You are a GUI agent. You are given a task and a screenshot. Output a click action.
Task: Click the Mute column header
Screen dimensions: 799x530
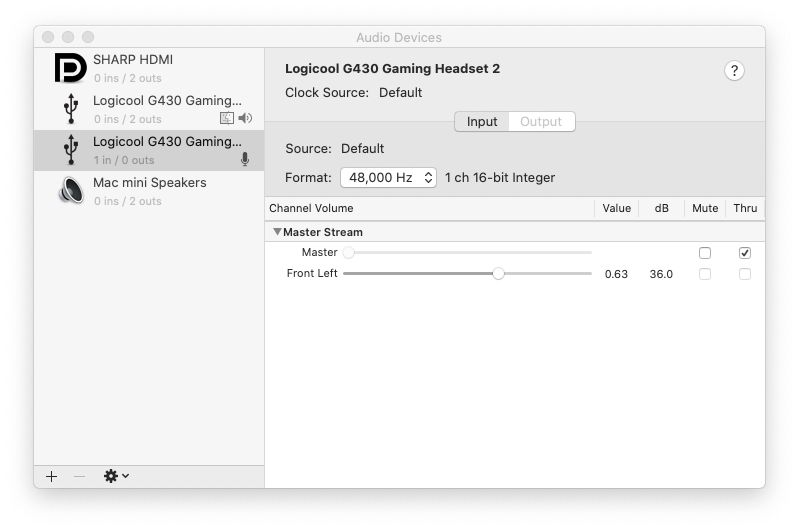click(705, 208)
